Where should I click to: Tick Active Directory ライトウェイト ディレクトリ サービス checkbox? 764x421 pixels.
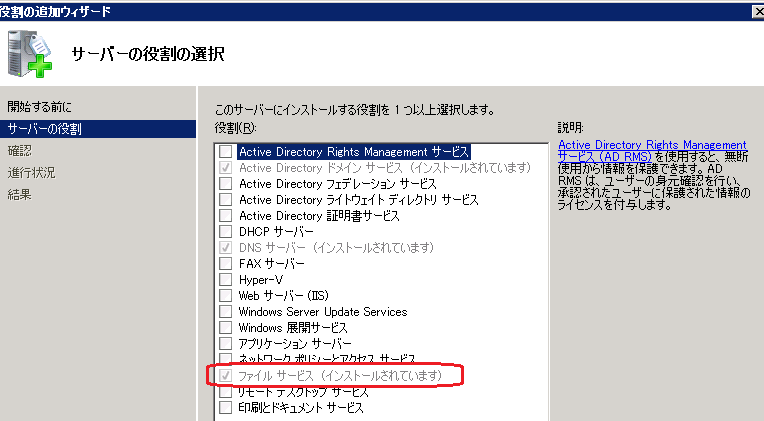click(x=226, y=200)
